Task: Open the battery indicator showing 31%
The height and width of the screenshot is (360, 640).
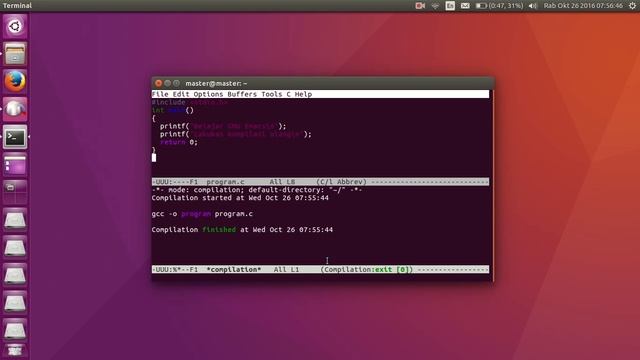Action: click(x=499, y=6)
